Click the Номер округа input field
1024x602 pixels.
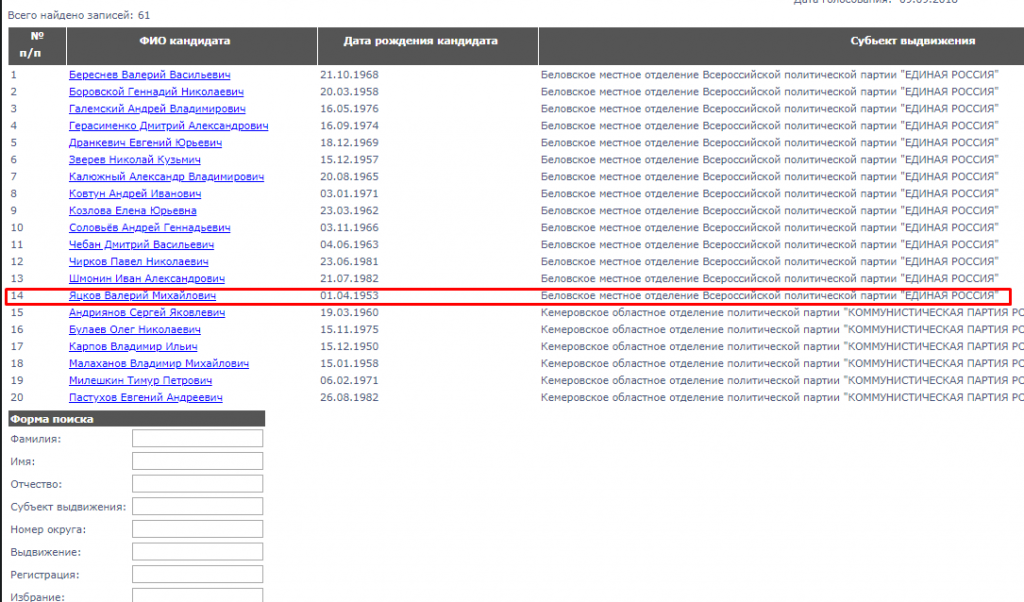197,529
